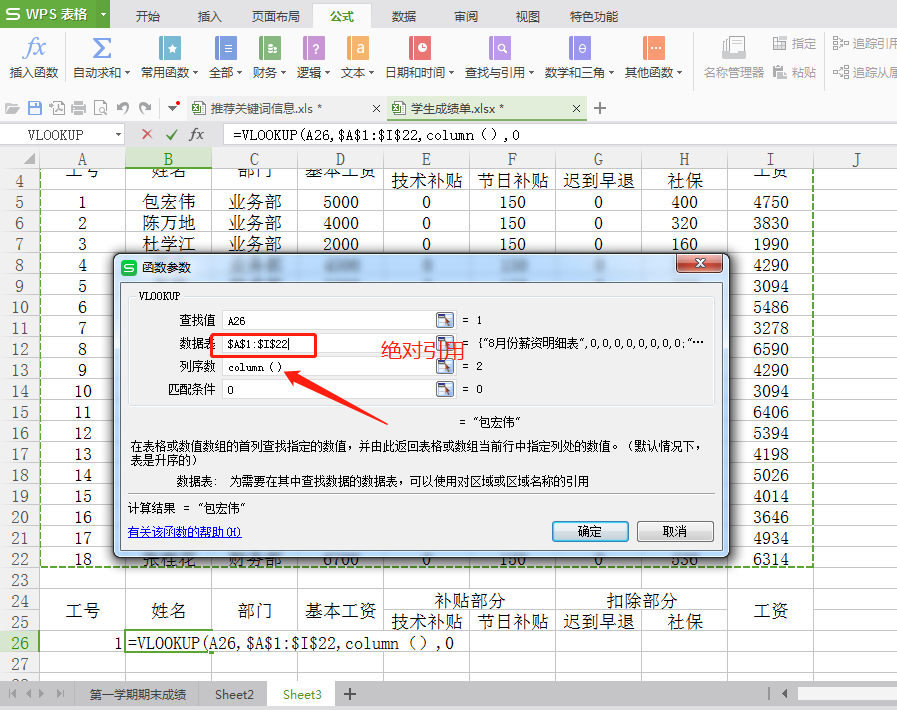
Task: Open the 有关该函数的帮助 link
Action: coord(184,531)
